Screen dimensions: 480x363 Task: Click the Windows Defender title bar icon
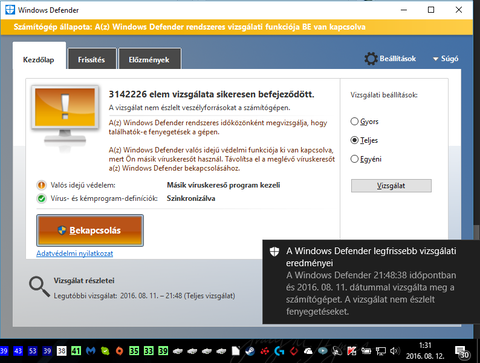[x=10, y=10]
